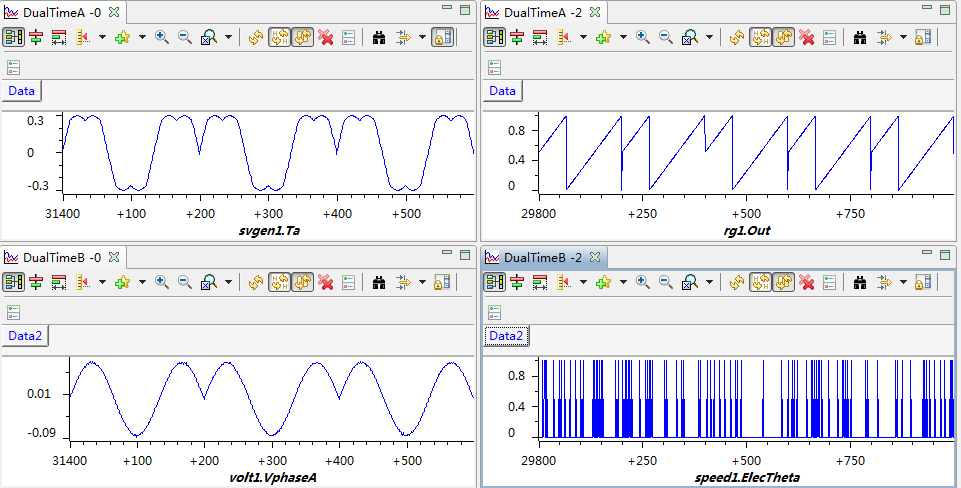This screenshot has height=488, width=961.
Task: Click the red X icon in DualTimeB -2
Action: pos(806,282)
